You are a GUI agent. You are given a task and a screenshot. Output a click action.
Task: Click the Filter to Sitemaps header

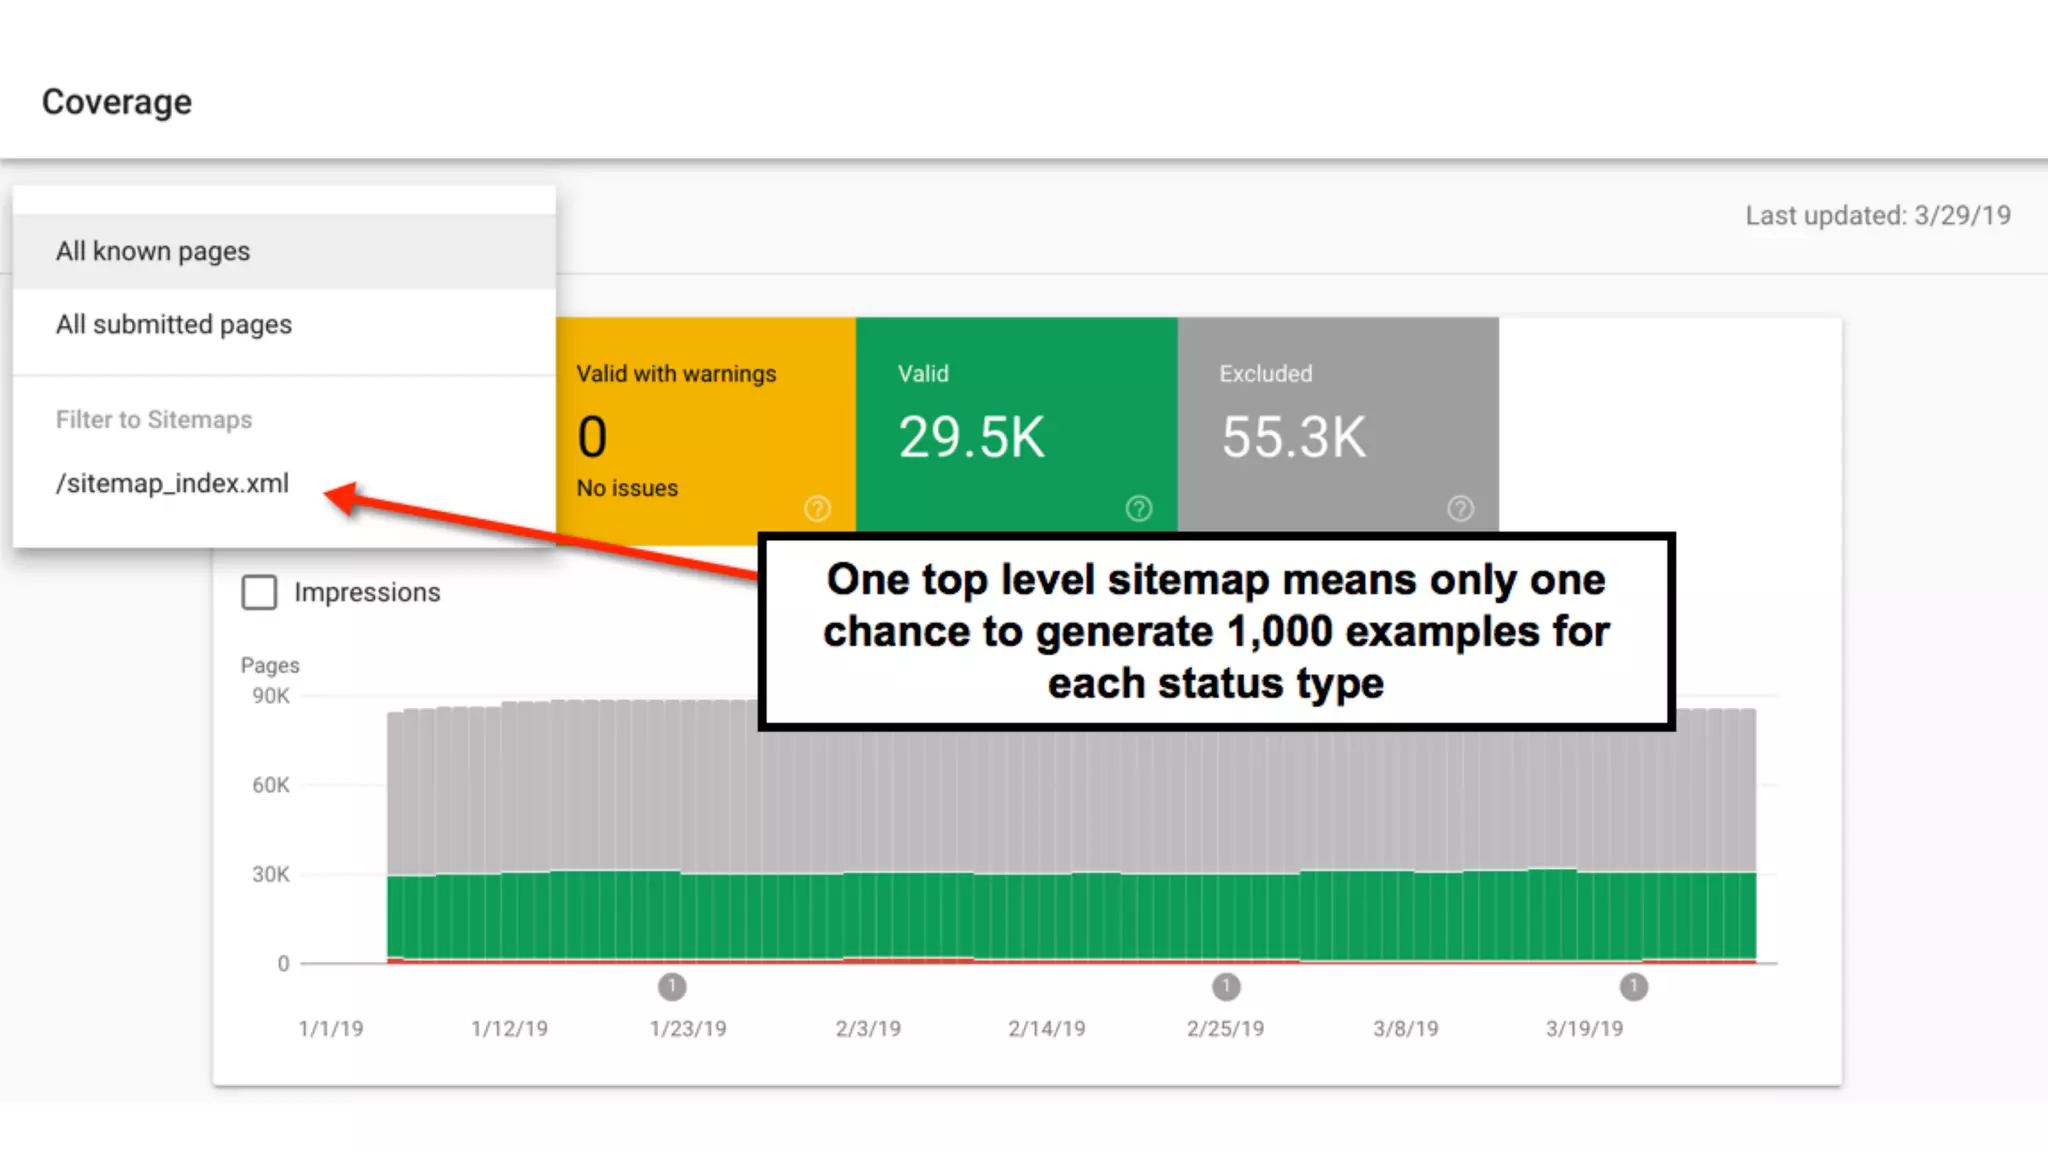point(154,419)
